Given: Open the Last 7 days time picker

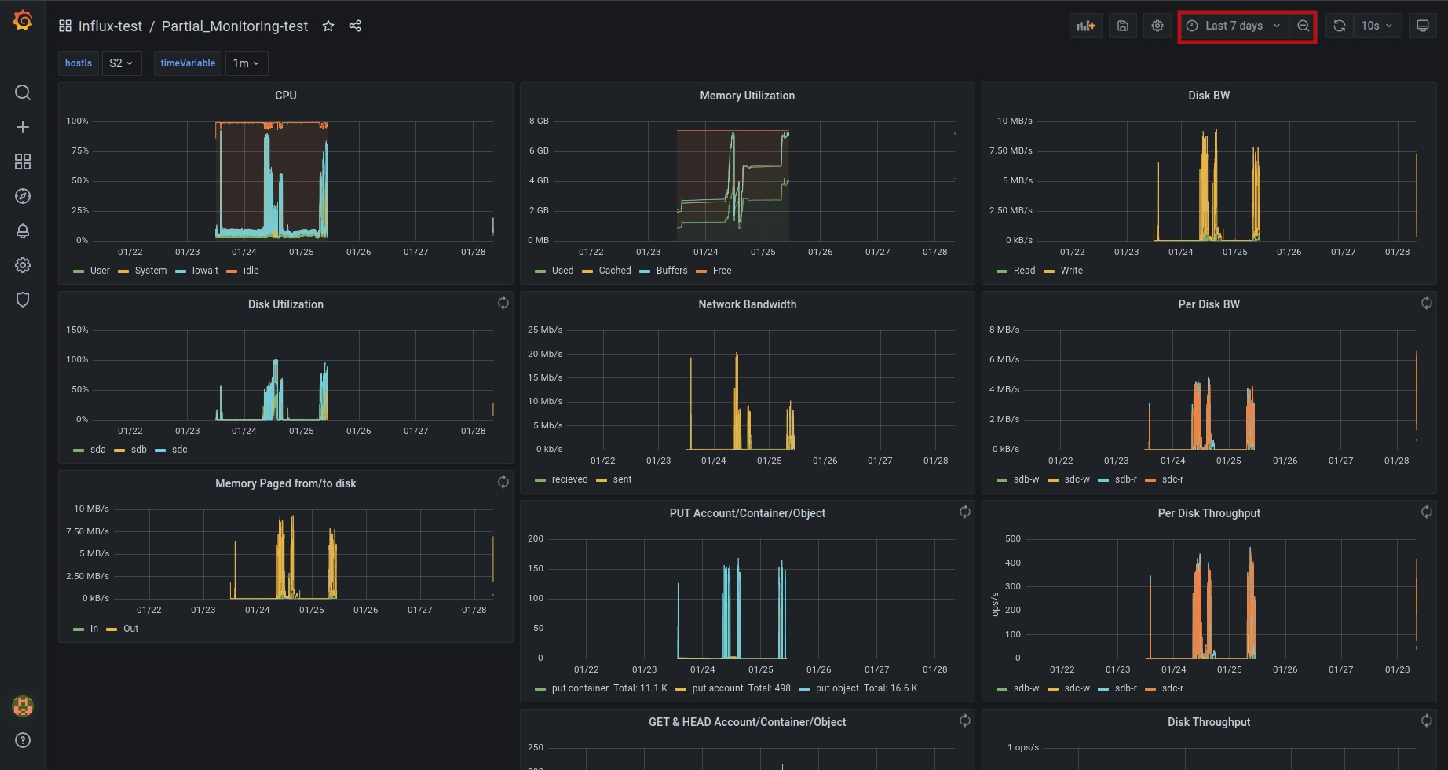Looking at the screenshot, I should [x=1234, y=26].
